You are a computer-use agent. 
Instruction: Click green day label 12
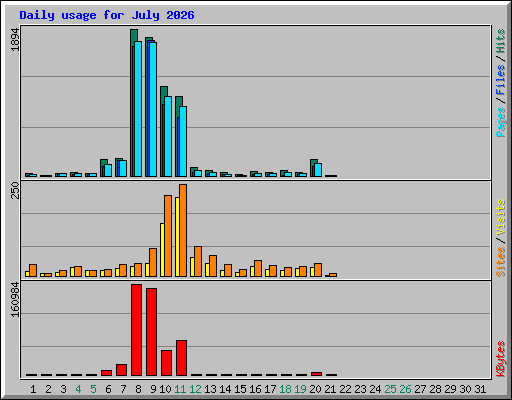click(195, 389)
